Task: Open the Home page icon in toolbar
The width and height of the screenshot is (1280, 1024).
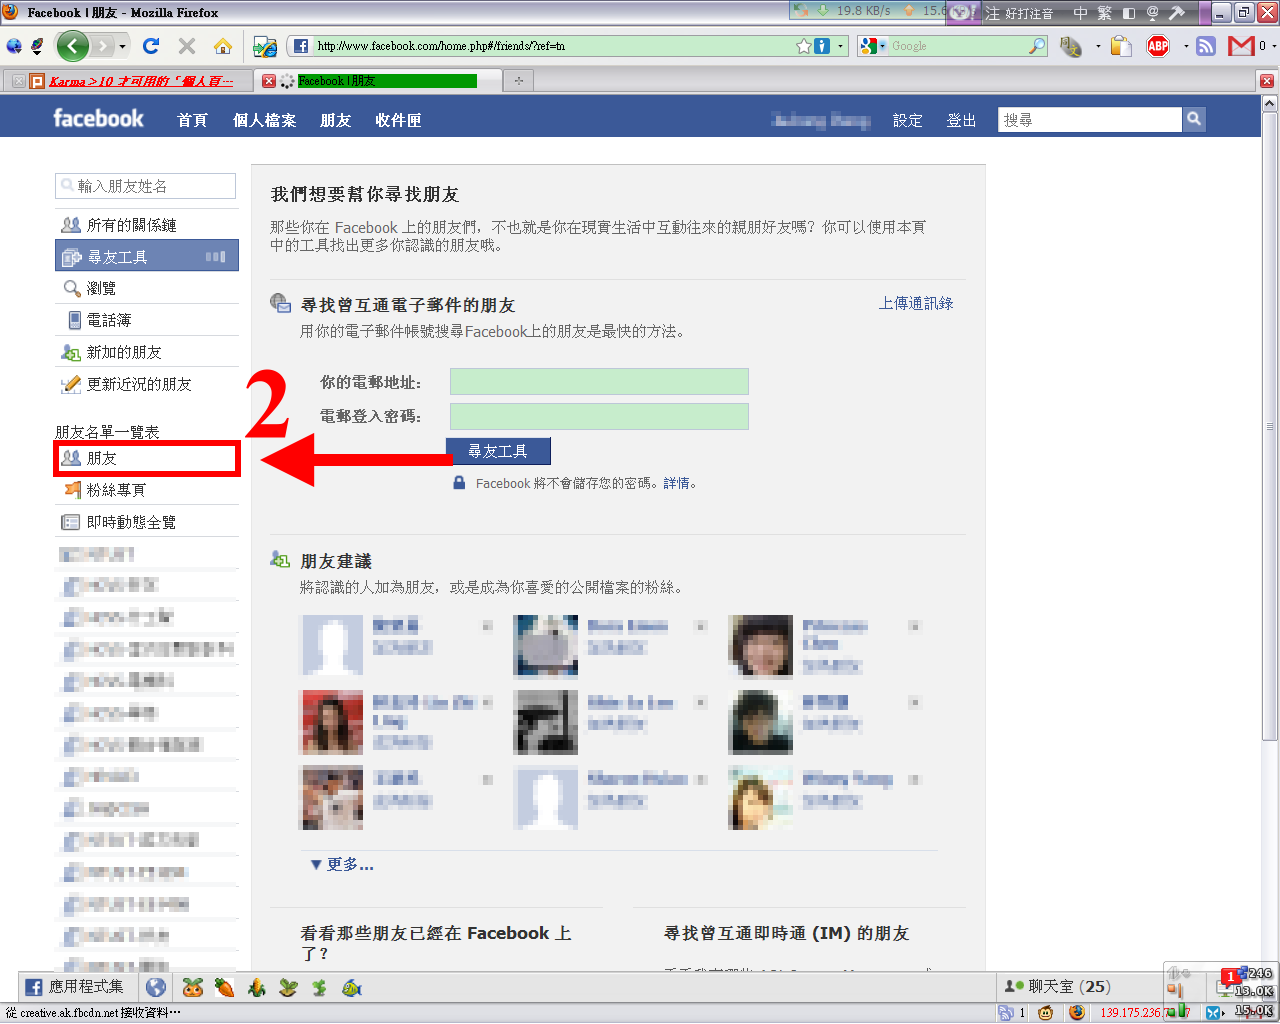Action: pyautogui.click(x=223, y=46)
